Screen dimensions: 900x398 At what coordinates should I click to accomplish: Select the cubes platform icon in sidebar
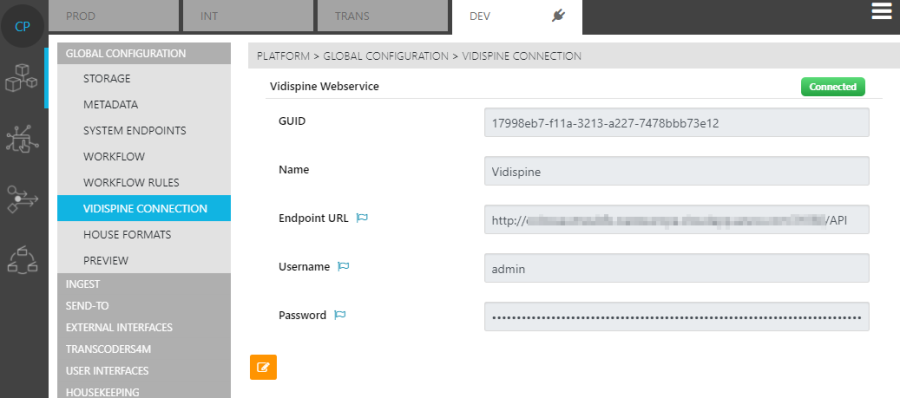click(x=21, y=78)
